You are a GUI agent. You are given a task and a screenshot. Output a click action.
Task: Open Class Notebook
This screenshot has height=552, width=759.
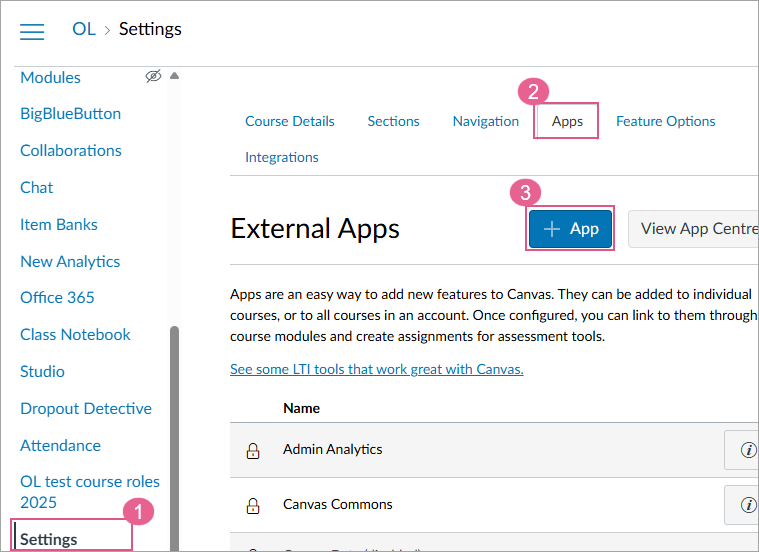point(75,335)
